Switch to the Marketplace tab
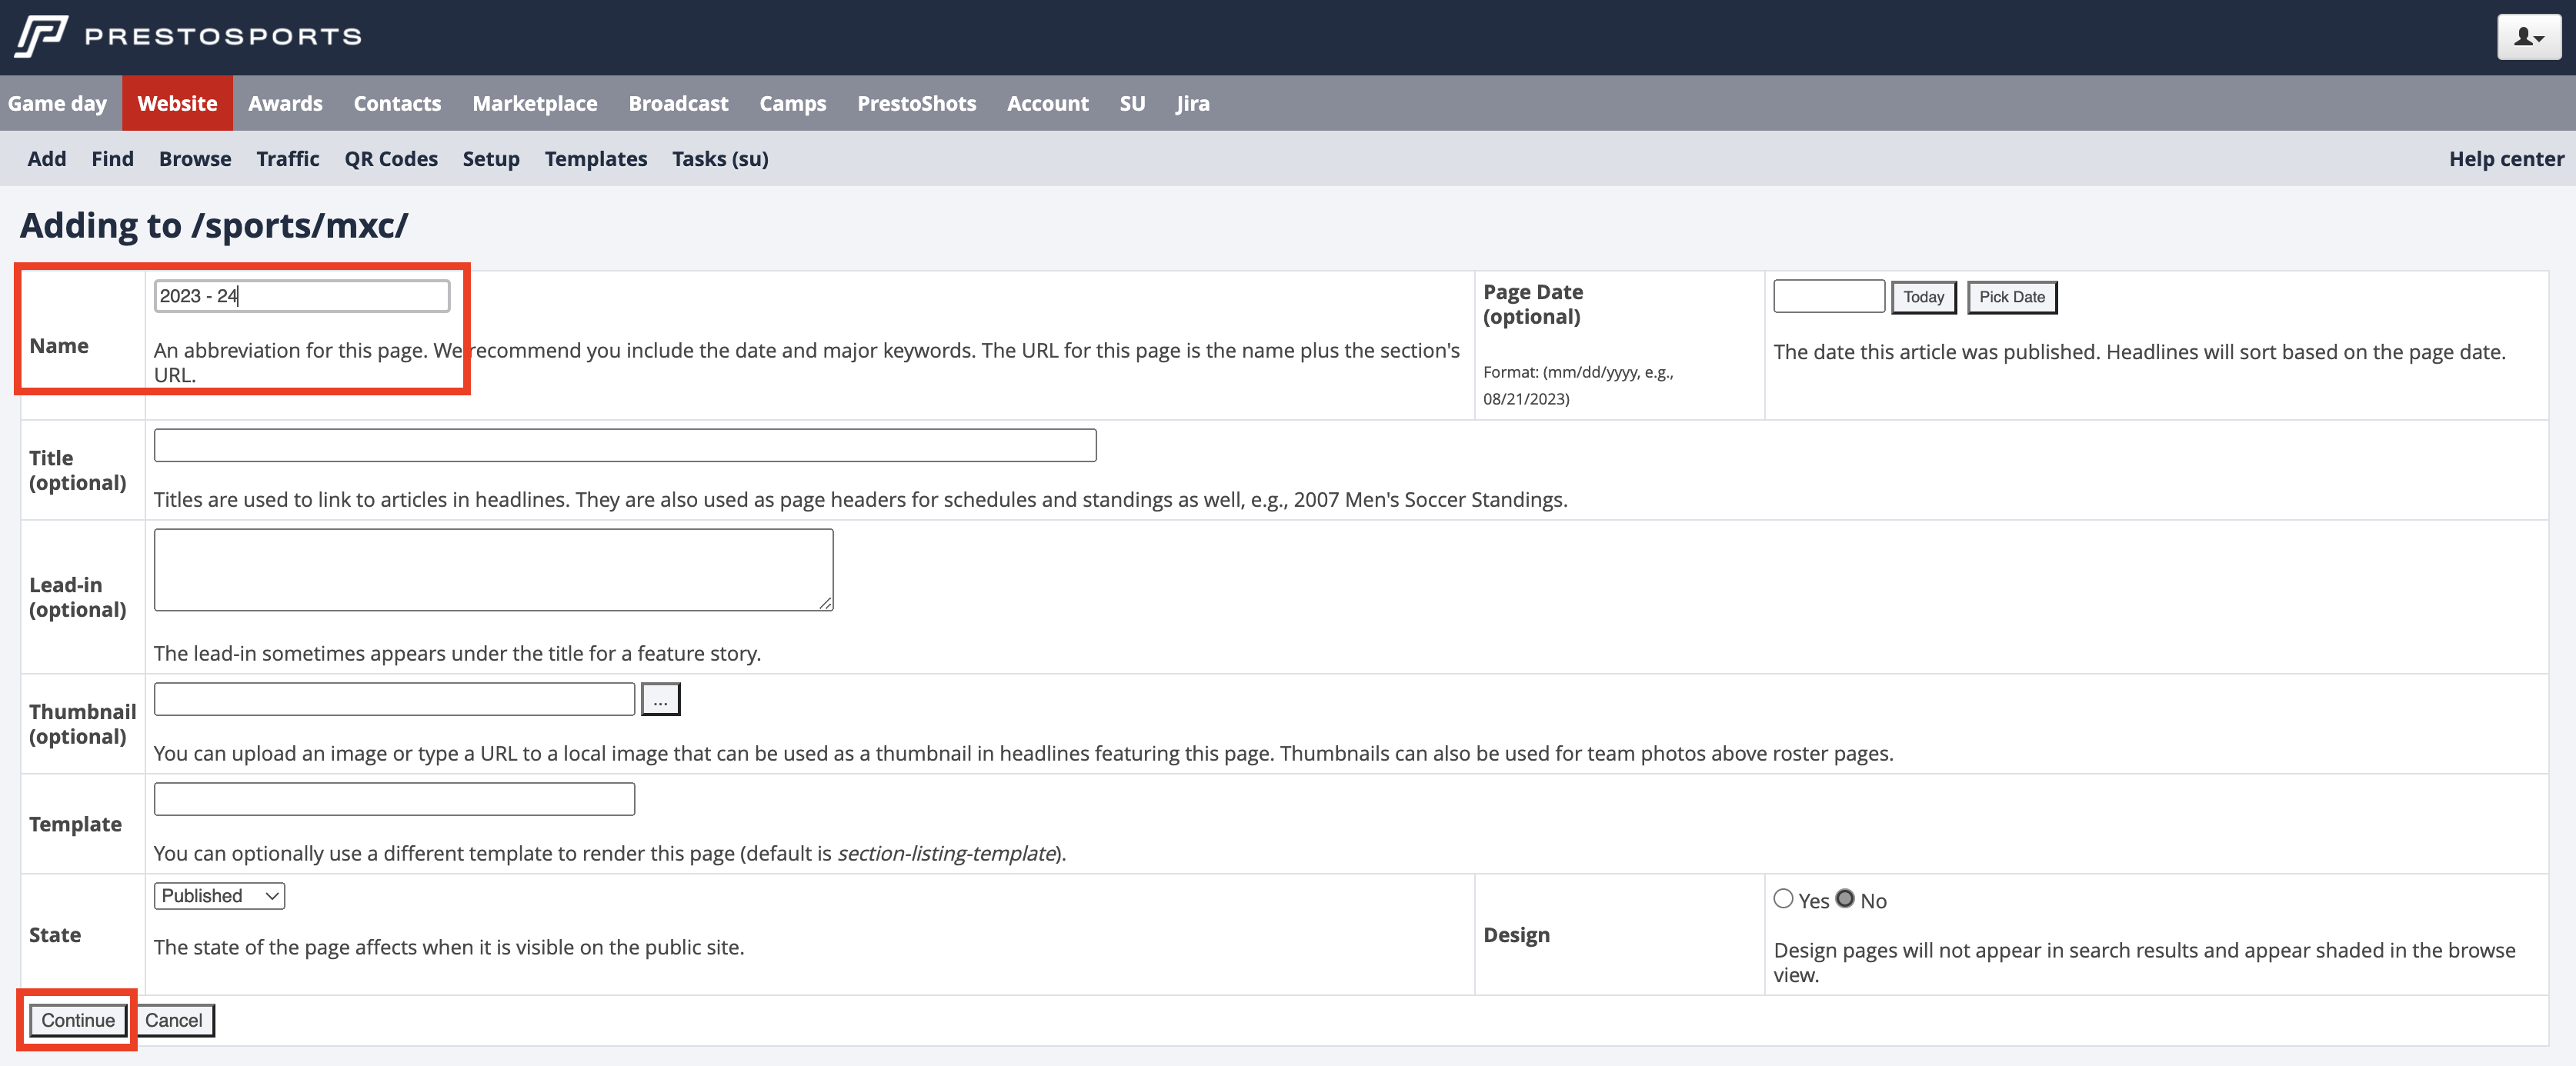The image size is (2576, 1066). (535, 103)
